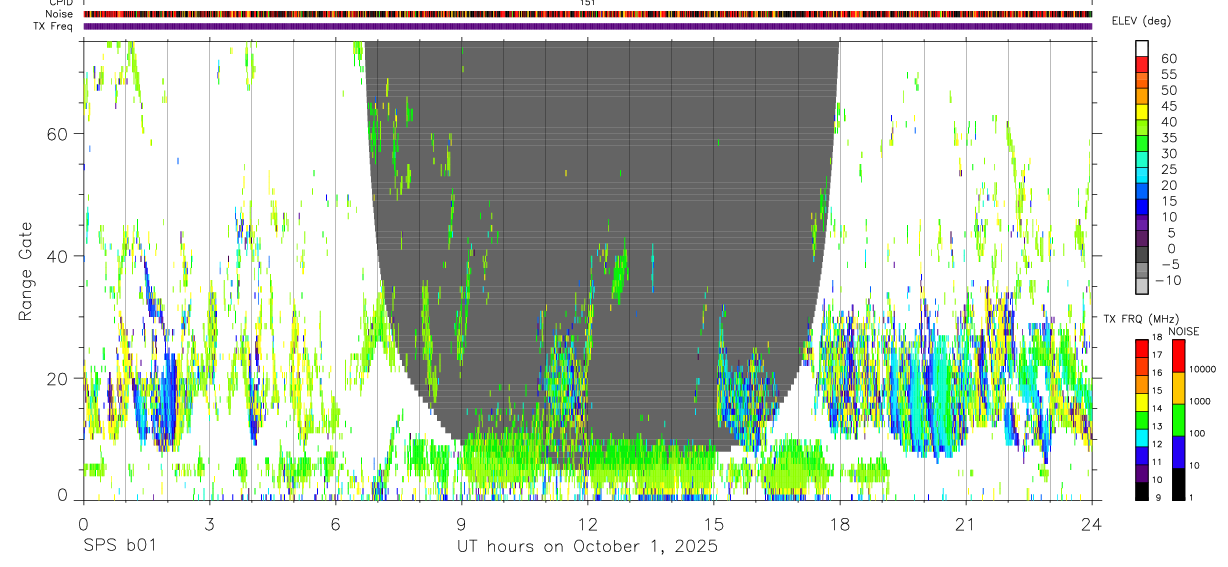Screen dimensions: 1228x567
Task: Click the 'Range Gate' y-axis label
Action: (26, 270)
